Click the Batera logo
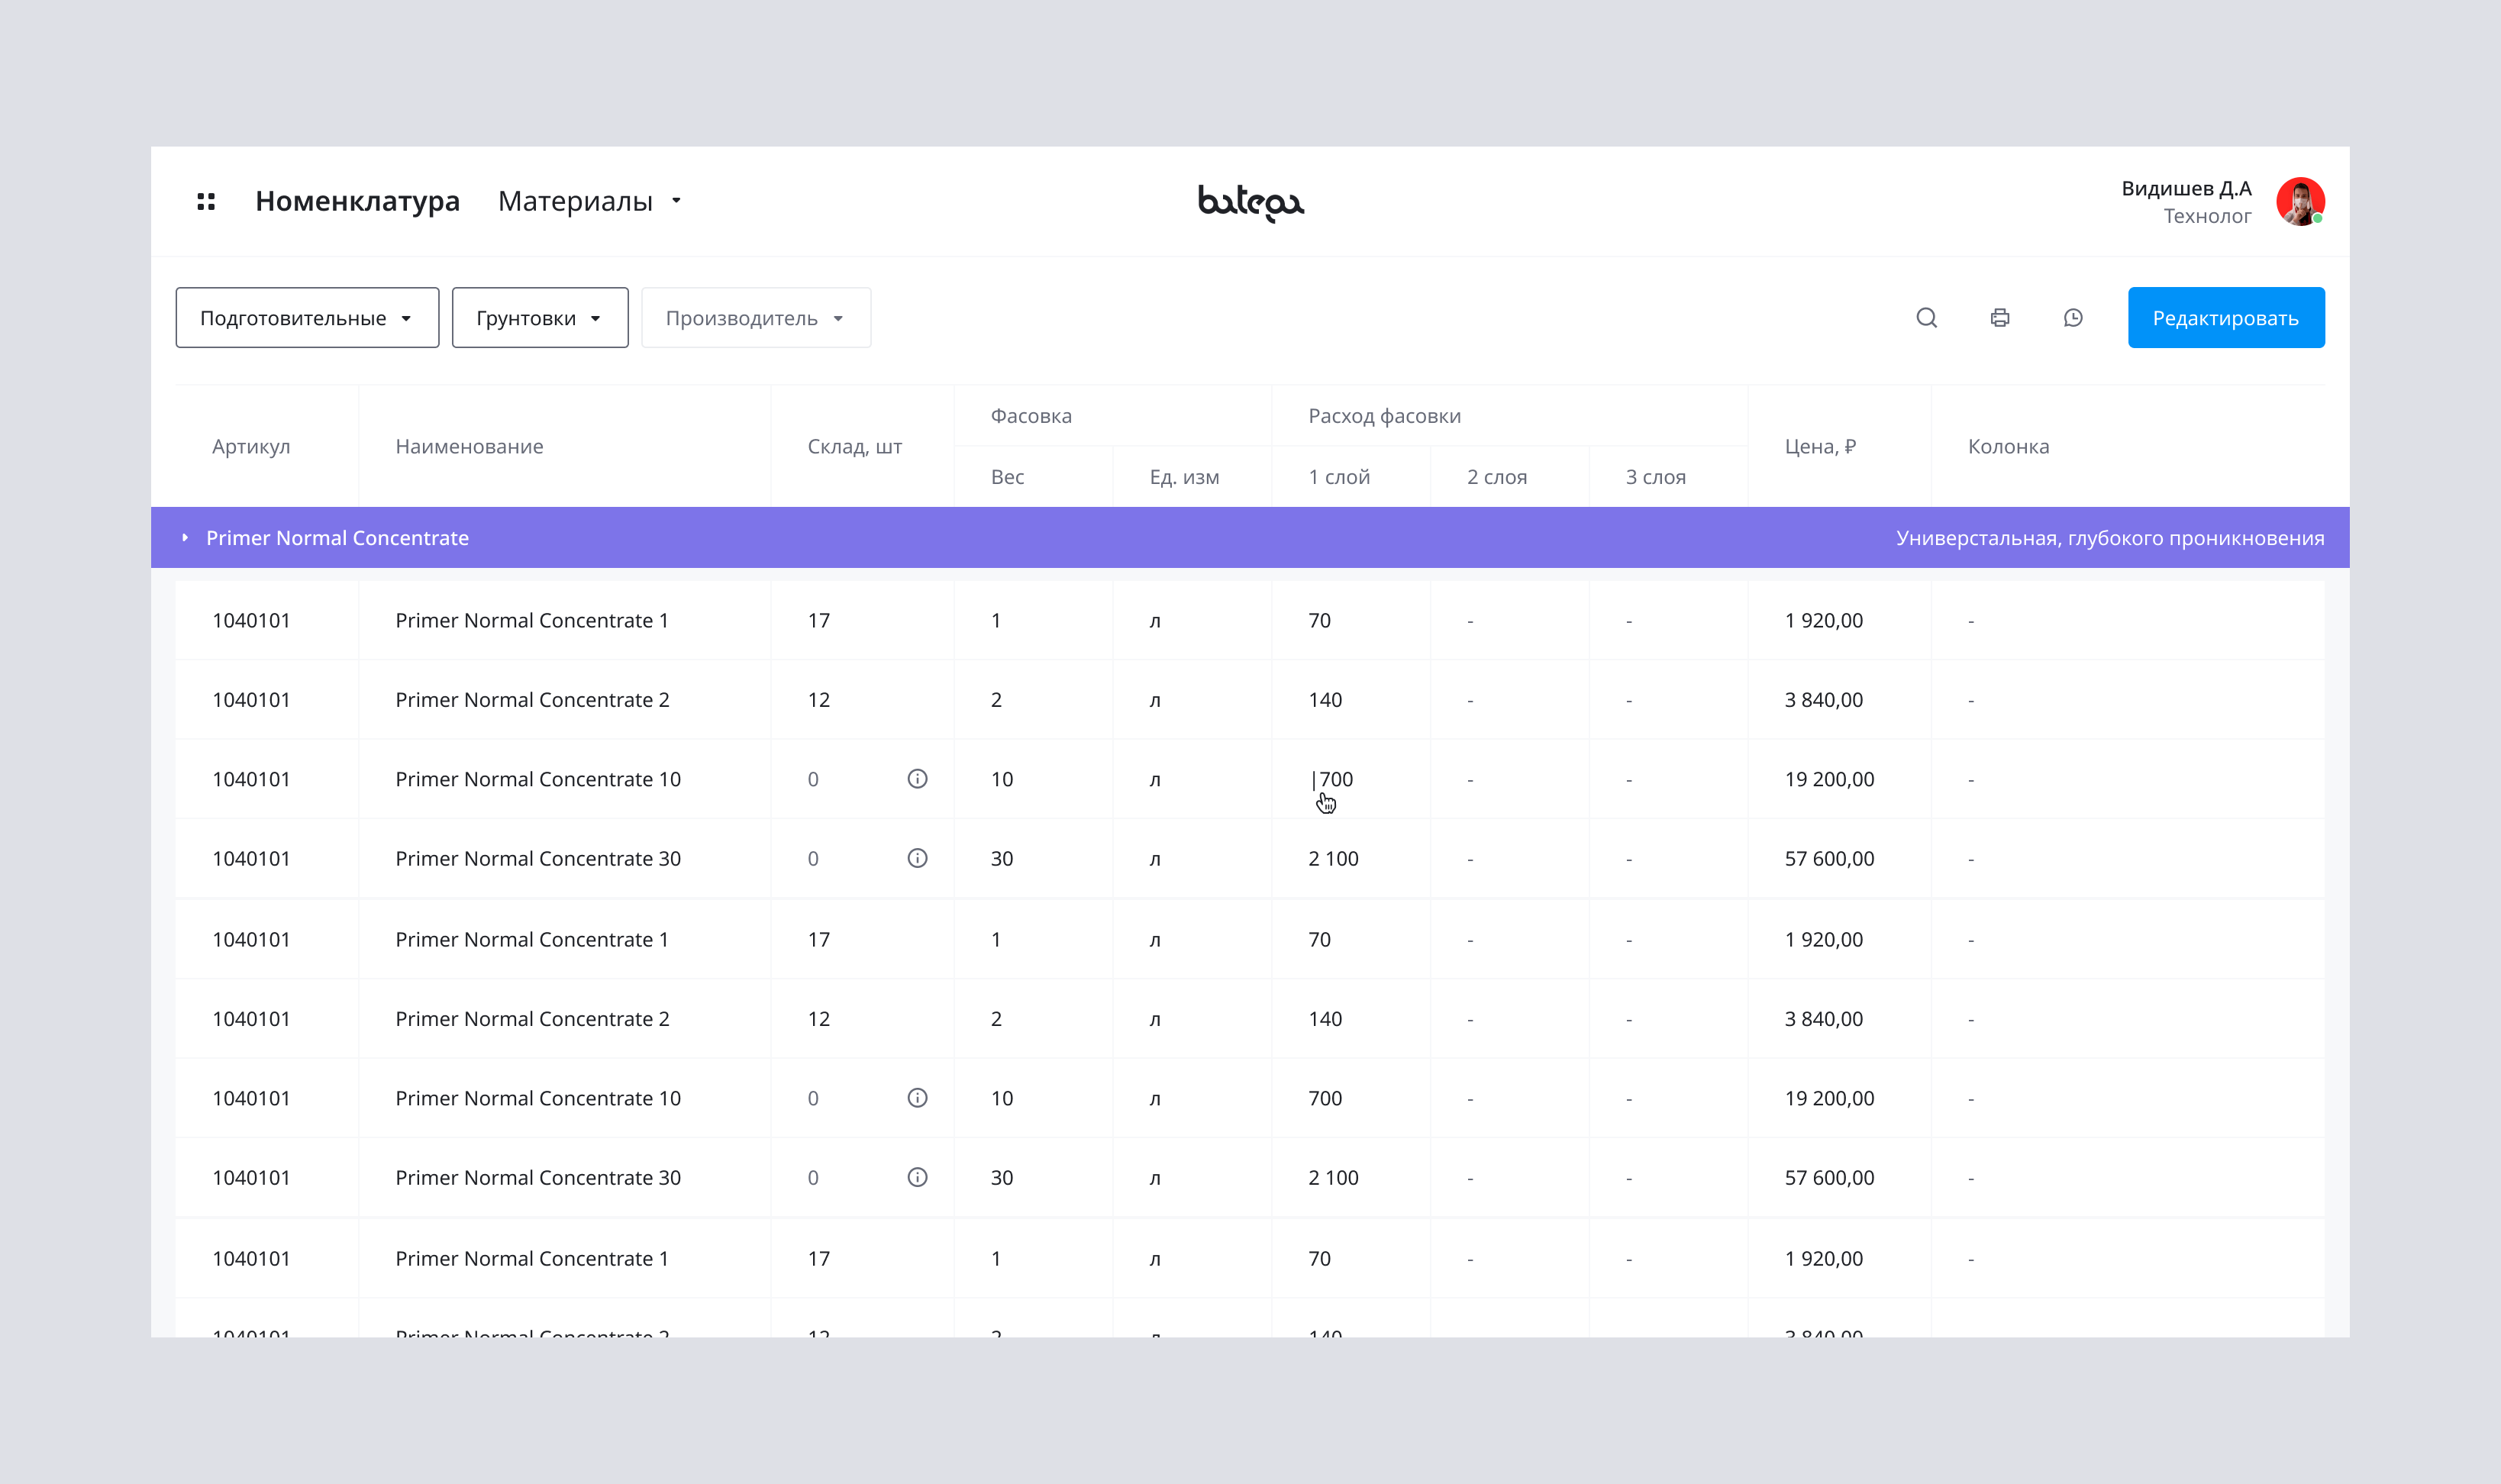Screen dimensions: 2501x1484 tap(1250, 202)
